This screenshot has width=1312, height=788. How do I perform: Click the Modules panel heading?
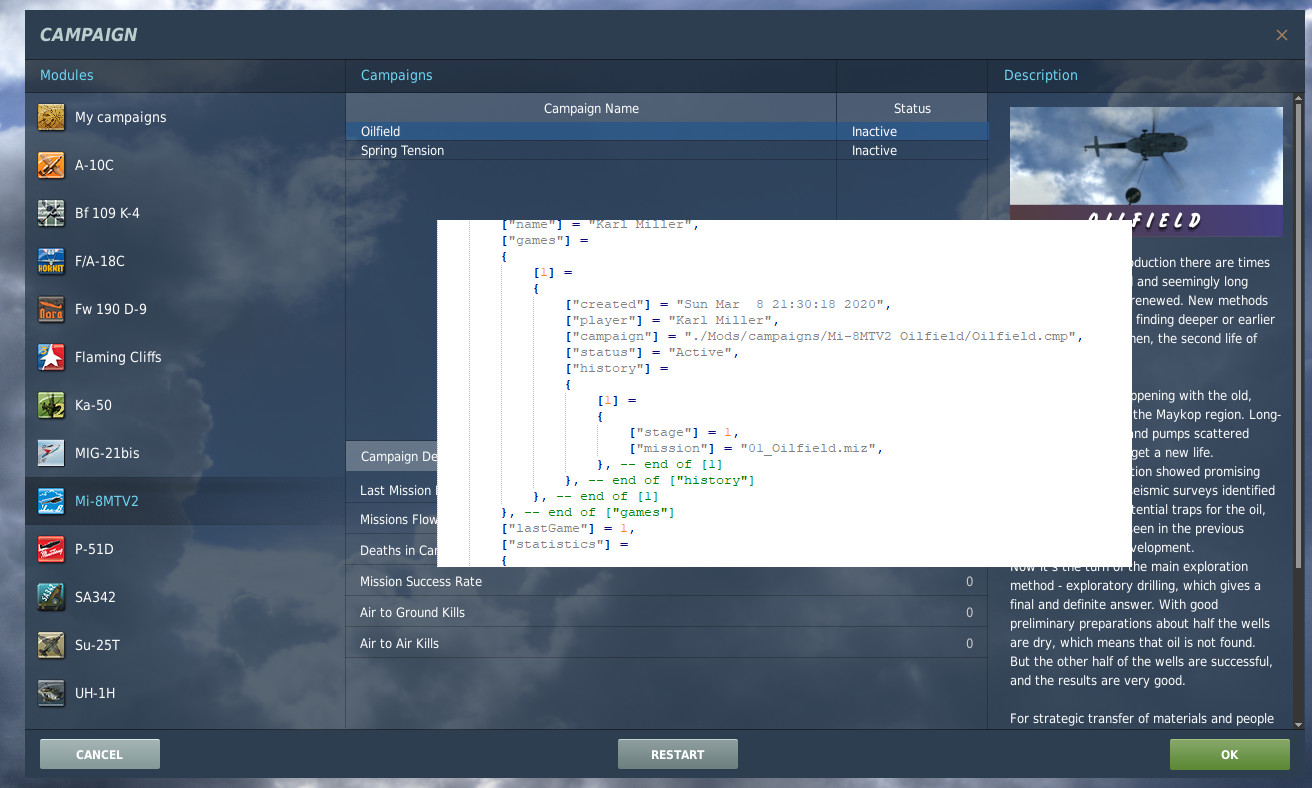pyautogui.click(x=67, y=75)
